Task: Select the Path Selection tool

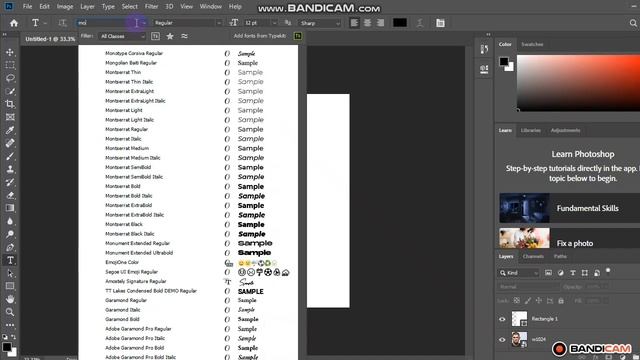Action: point(10,273)
